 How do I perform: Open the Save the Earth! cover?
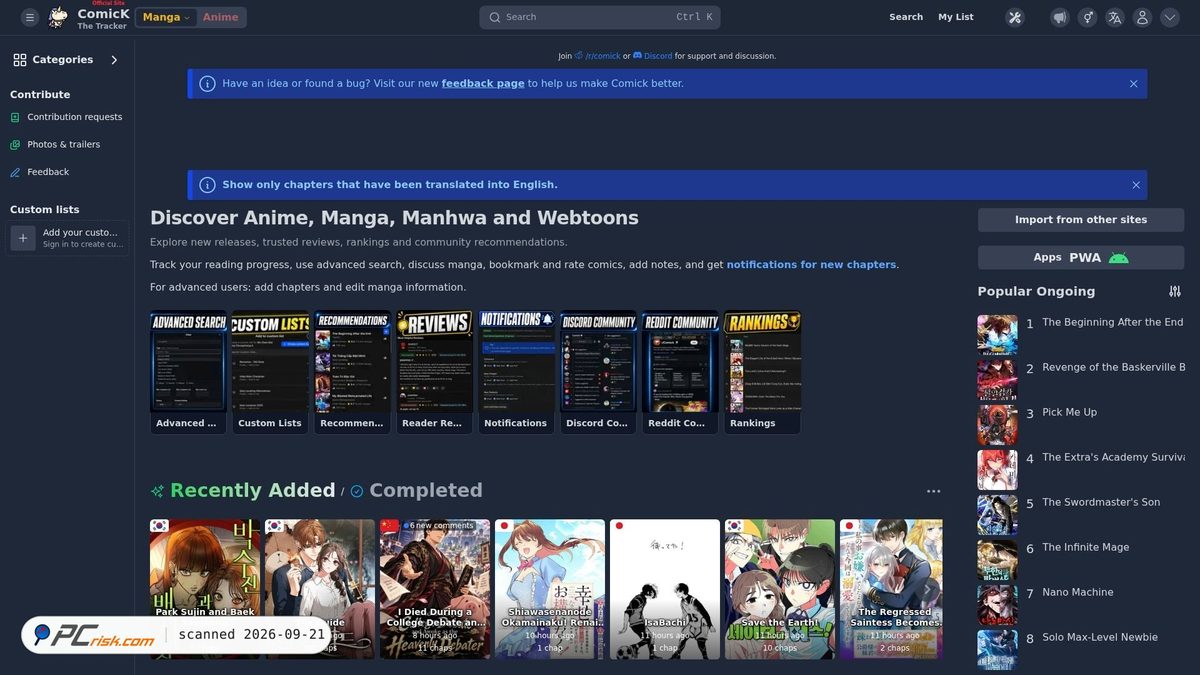tap(780, 589)
